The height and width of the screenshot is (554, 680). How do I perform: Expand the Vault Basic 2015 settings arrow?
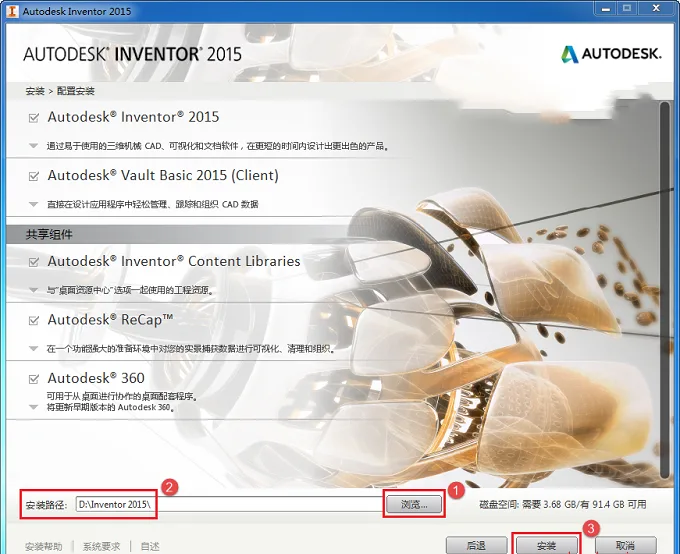coord(33,204)
